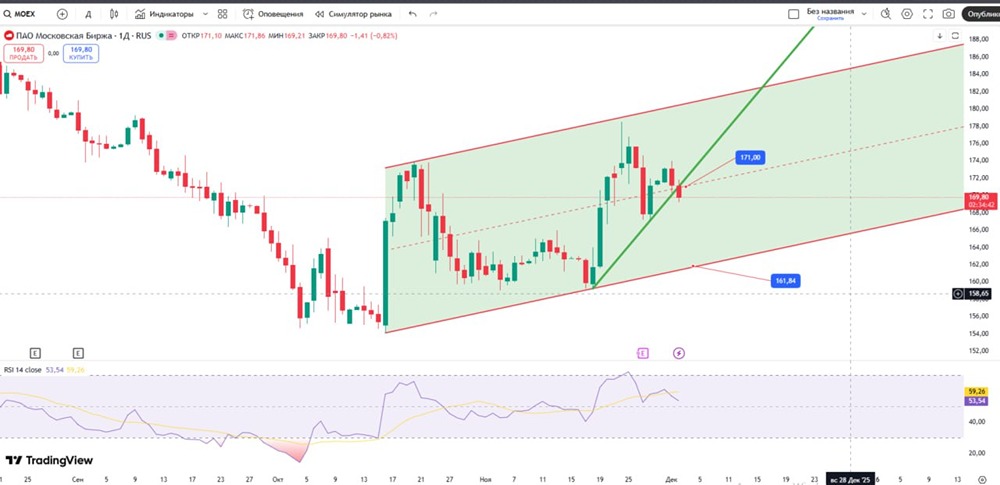Select the layout setup square icon
The height and width of the screenshot is (485, 1000).
(x=793, y=13)
